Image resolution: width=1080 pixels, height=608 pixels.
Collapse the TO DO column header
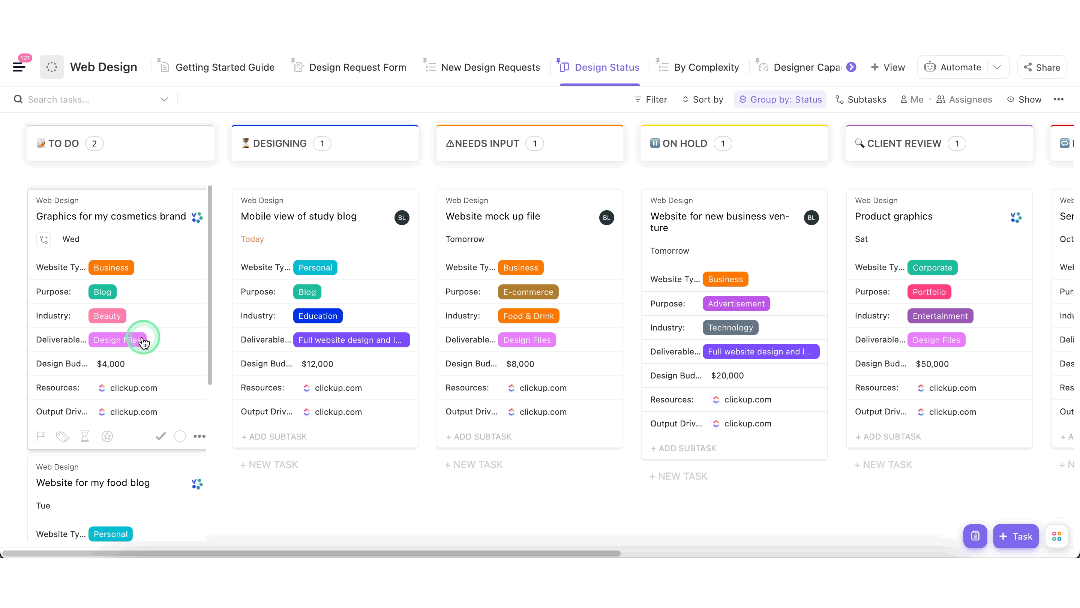click(120, 143)
